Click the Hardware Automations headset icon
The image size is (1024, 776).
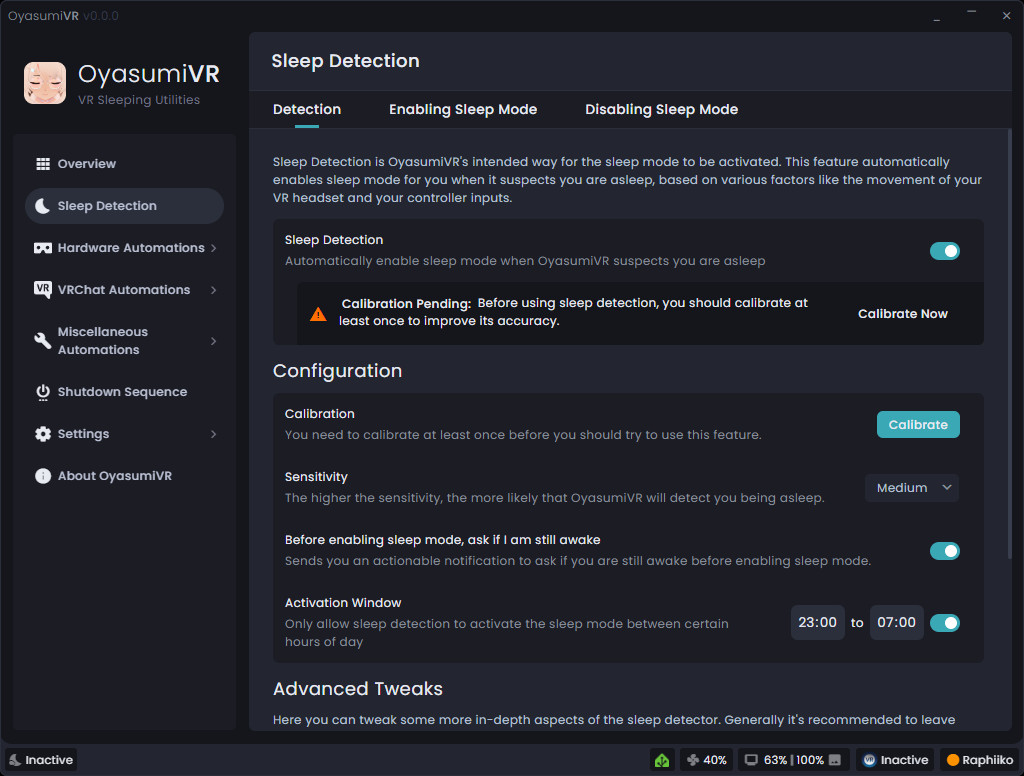(42, 248)
